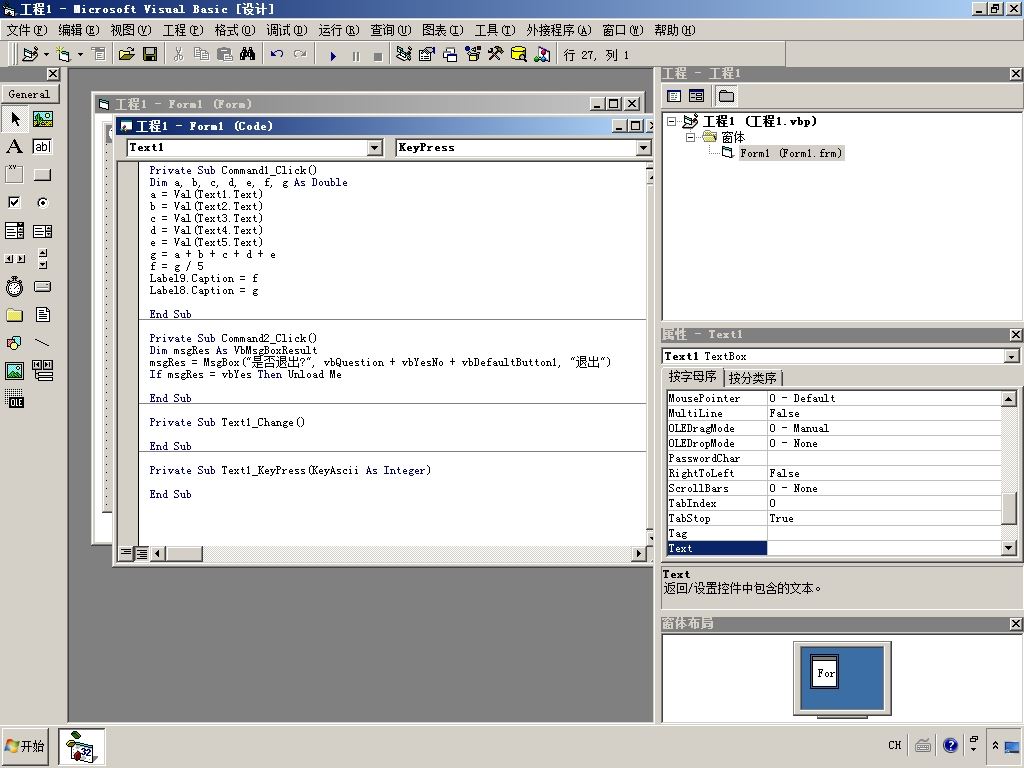Select the Timer control in toolbox
This screenshot has height=768, width=1024.
(x=14, y=287)
